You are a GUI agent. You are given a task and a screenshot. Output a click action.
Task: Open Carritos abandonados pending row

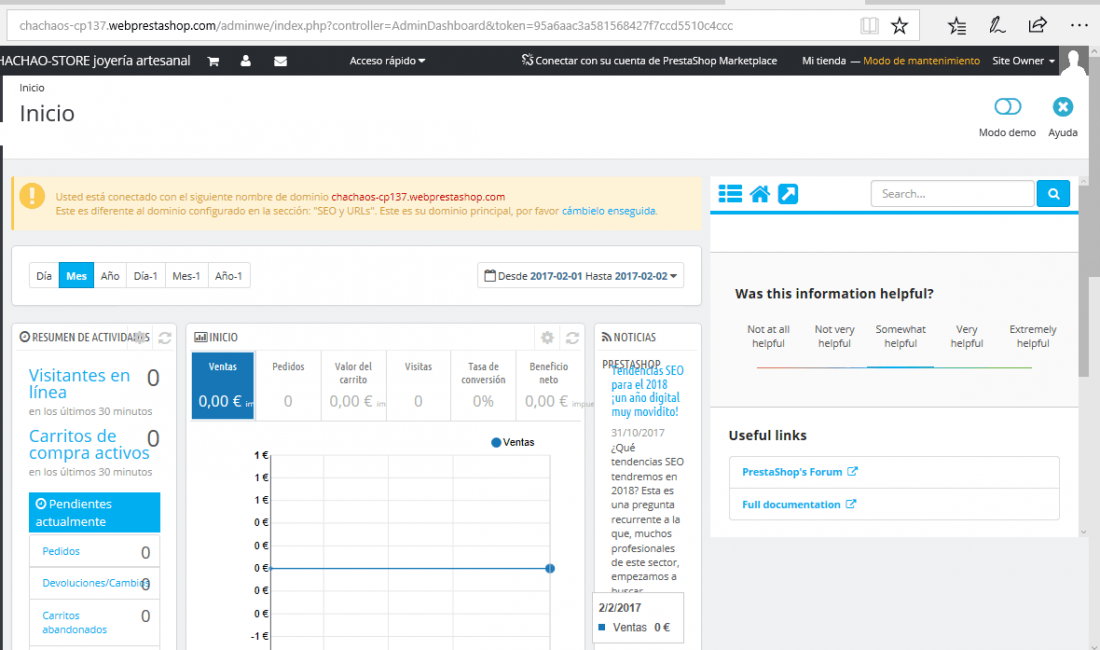pyautogui.click(x=95, y=622)
